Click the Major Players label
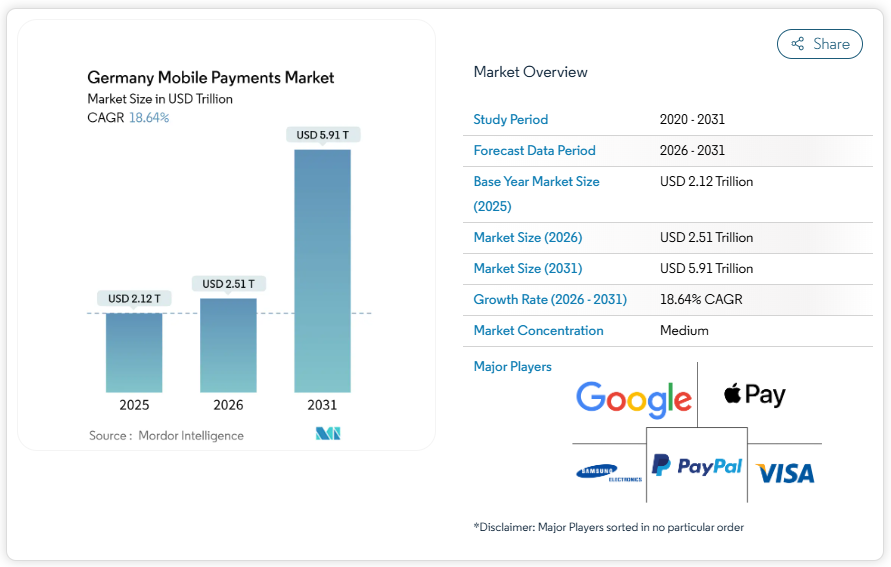891x567 pixels. point(512,366)
